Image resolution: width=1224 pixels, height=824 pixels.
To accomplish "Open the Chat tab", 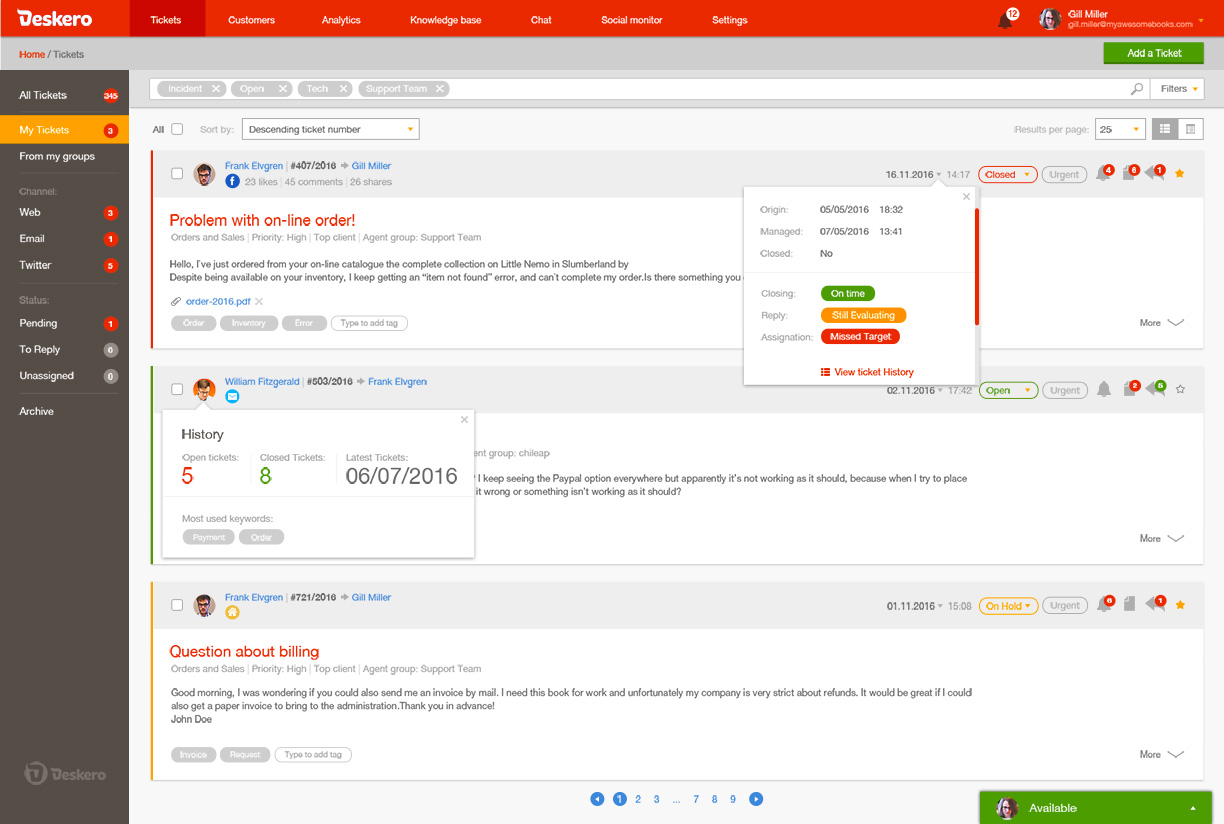I will click(541, 20).
